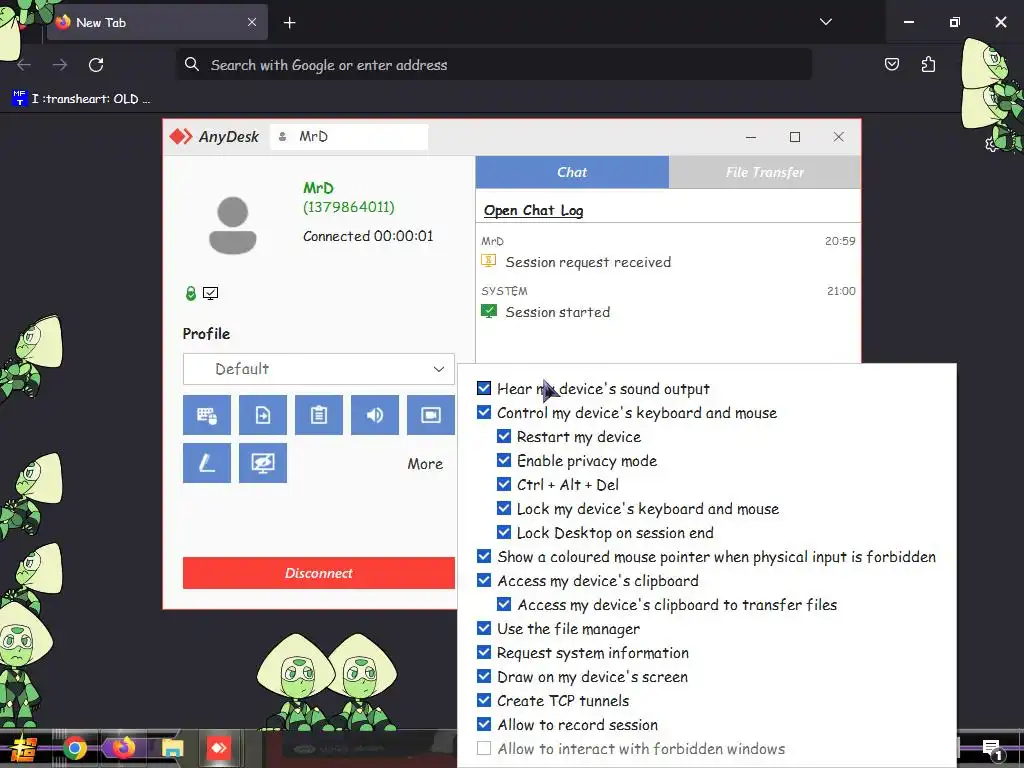The width and height of the screenshot is (1024, 768).
Task: Click the session recording camera icon
Action: tap(430, 415)
